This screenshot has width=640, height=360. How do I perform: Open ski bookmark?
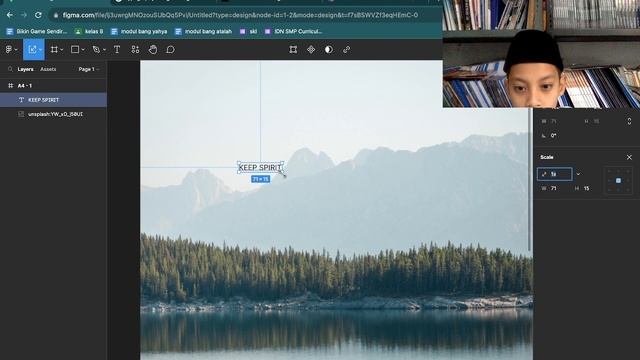[x=249, y=31]
